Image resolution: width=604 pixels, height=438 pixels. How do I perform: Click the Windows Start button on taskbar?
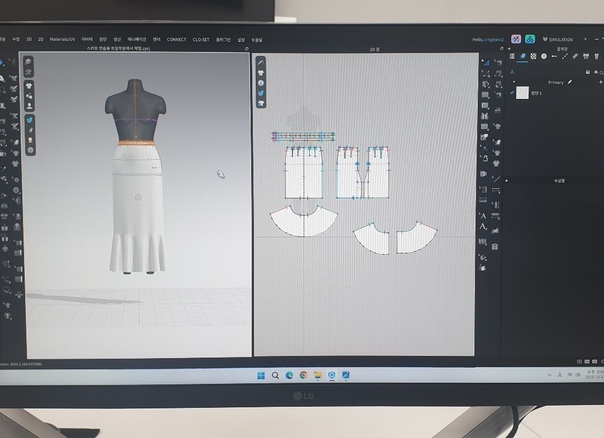pos(262,375)
